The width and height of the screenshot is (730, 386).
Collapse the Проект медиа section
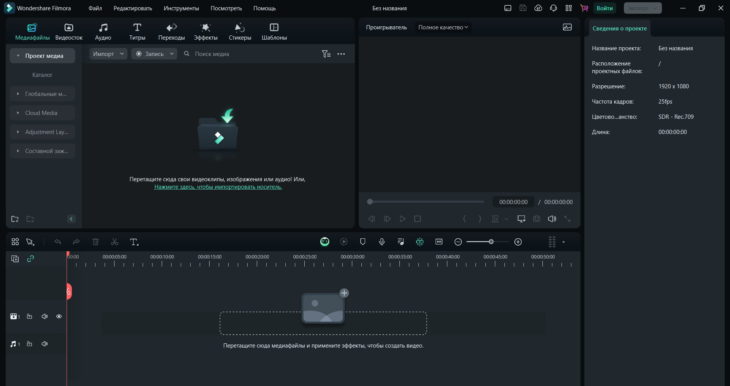(x=18, y=56)
